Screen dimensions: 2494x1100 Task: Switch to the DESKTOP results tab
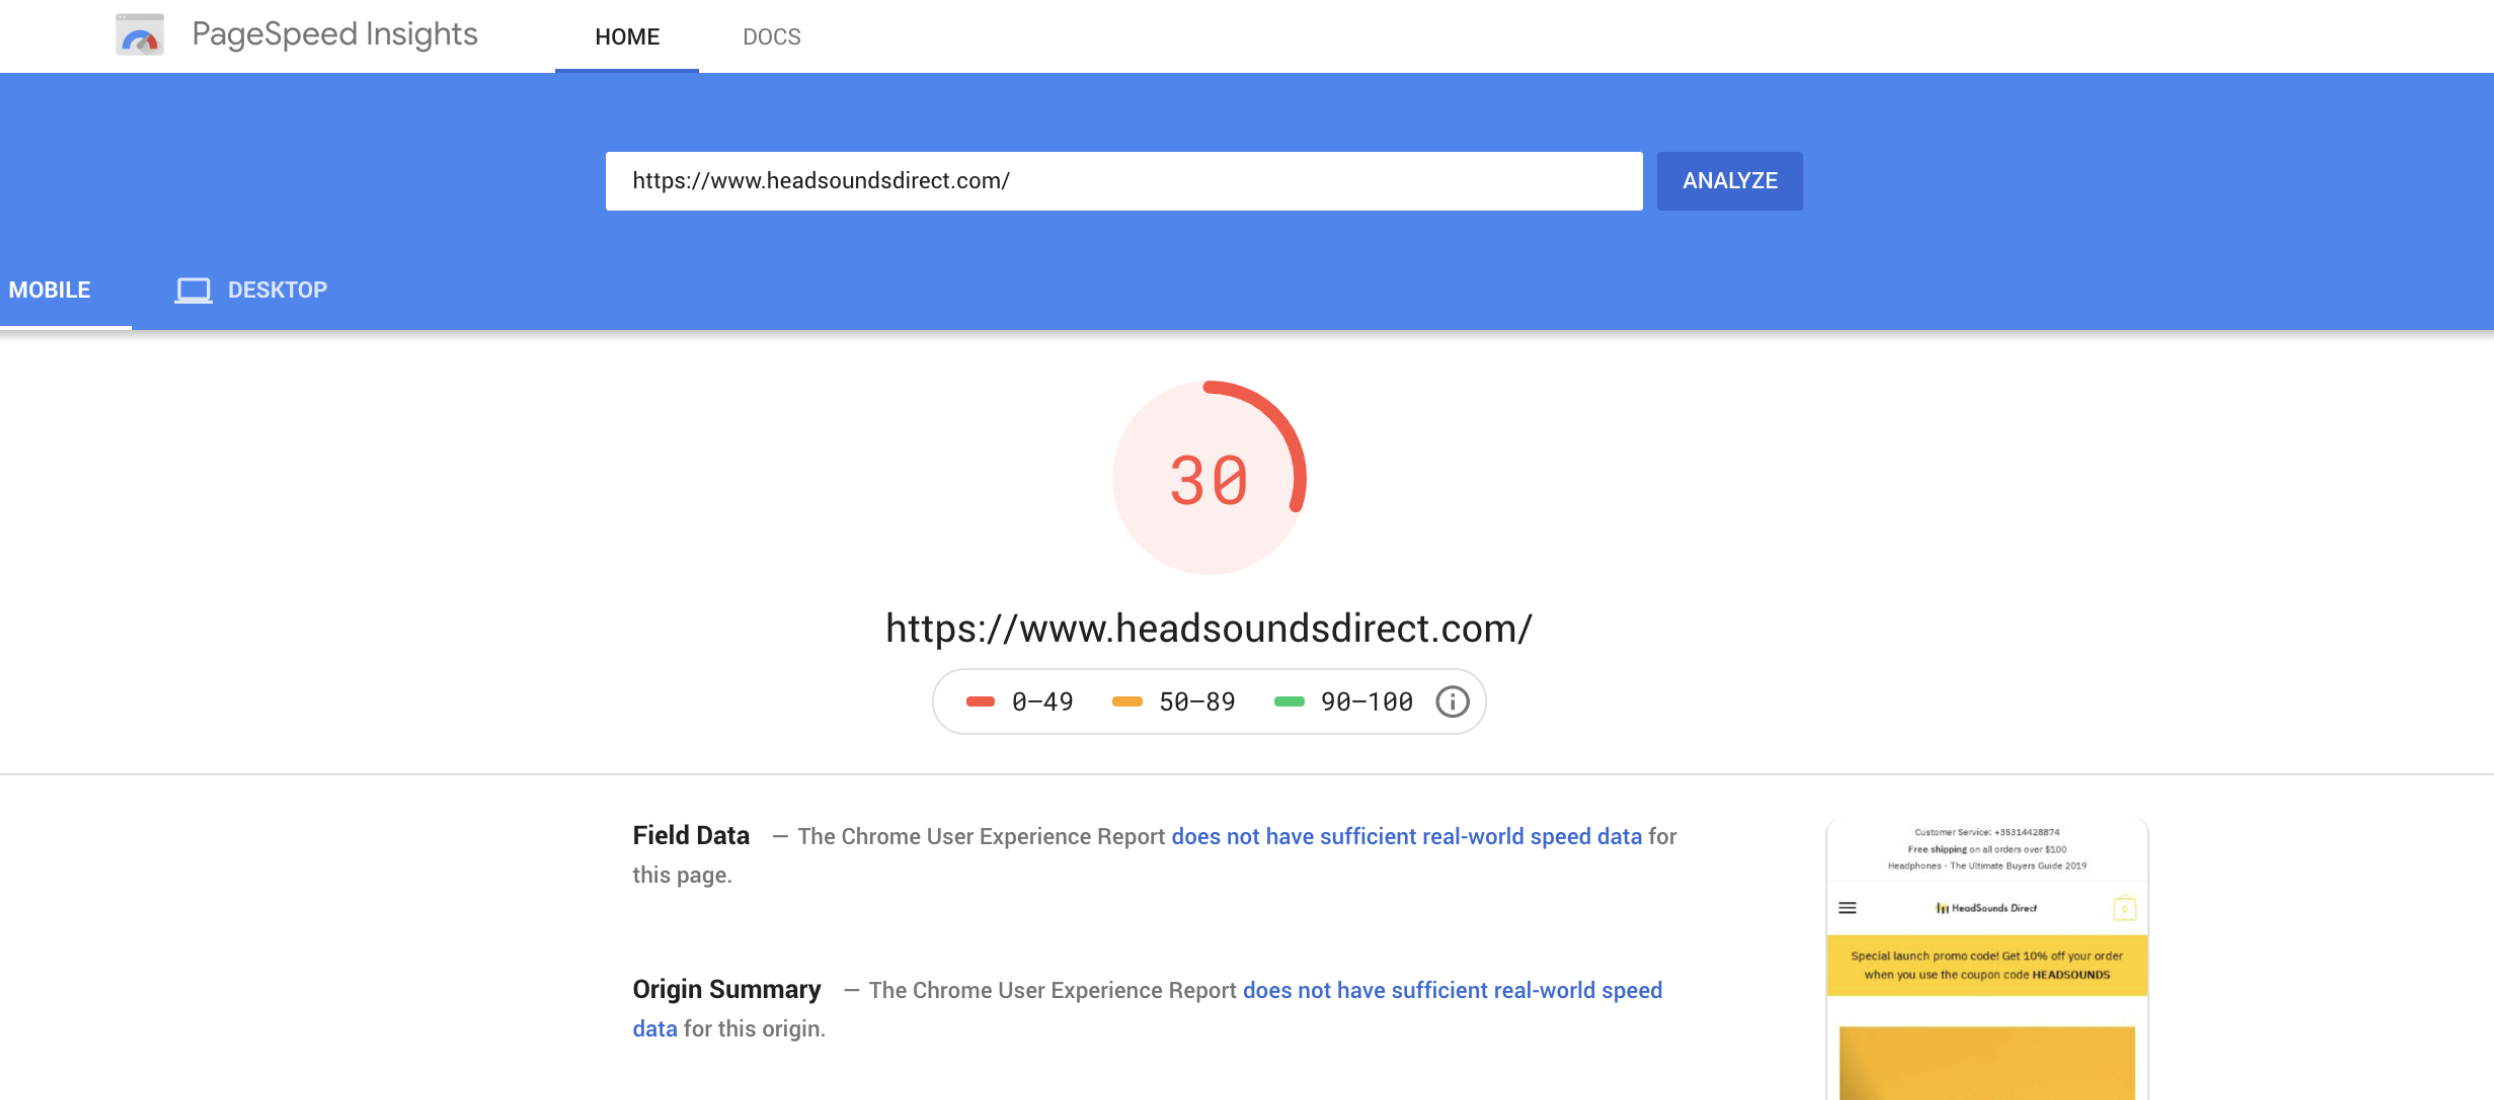(x=251, y=290)
